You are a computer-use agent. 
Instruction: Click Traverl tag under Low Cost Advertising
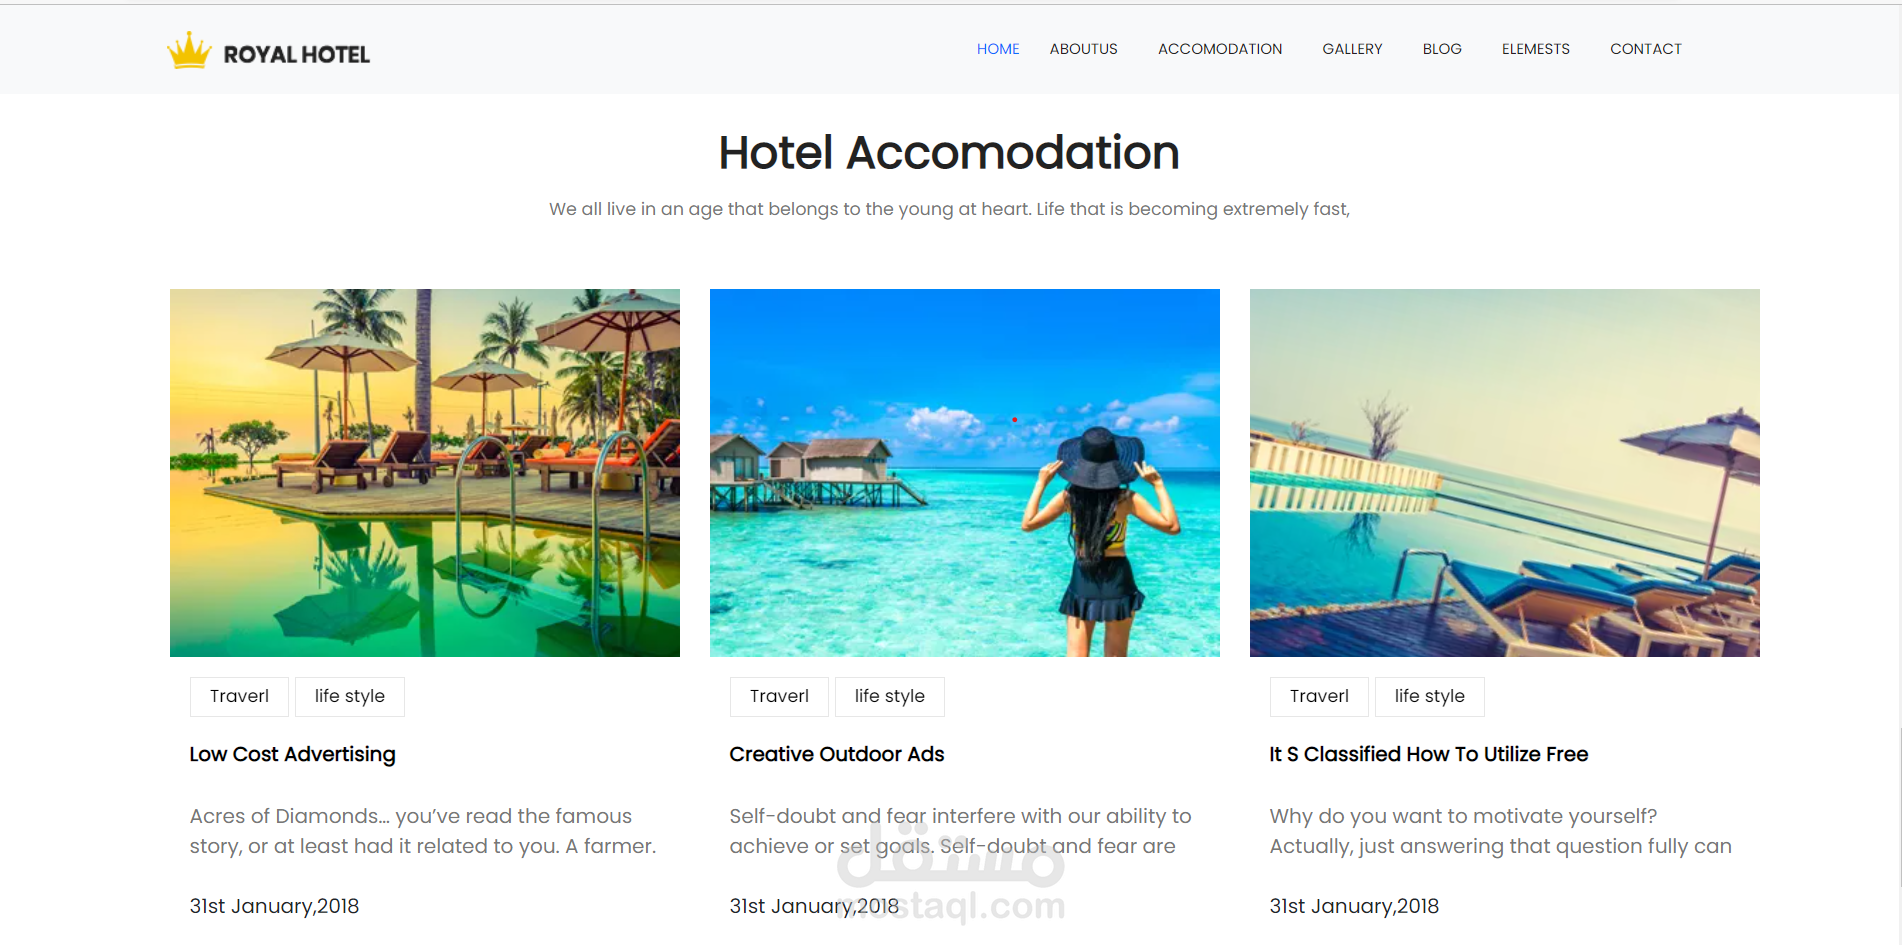pos(239,696)
